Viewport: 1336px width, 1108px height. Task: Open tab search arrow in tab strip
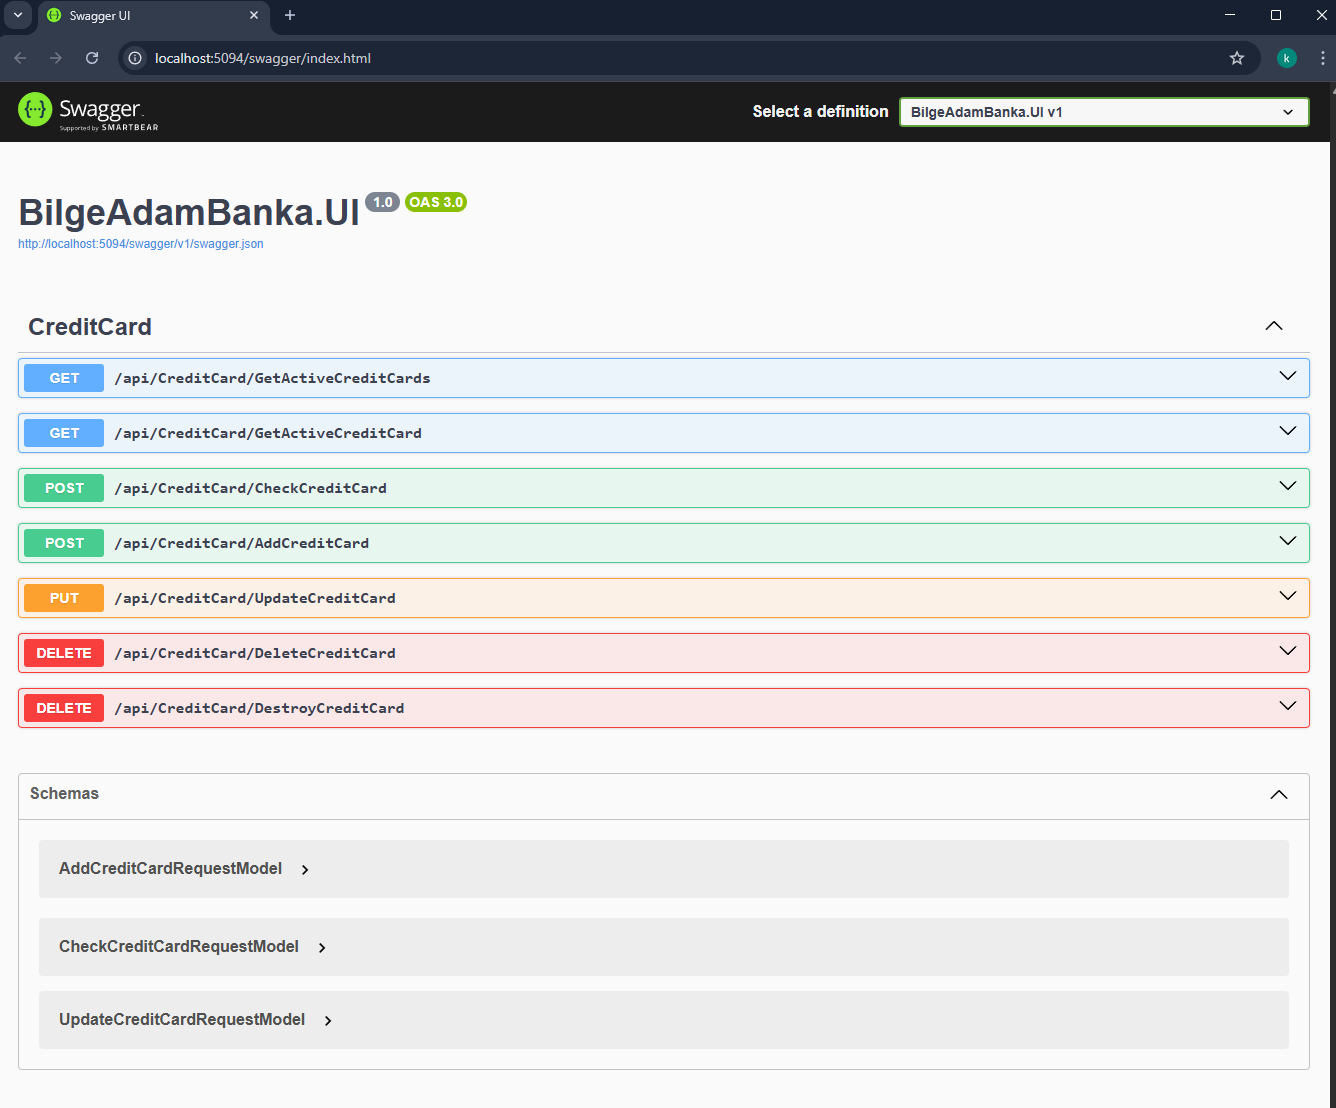click(x=18, y=15)
